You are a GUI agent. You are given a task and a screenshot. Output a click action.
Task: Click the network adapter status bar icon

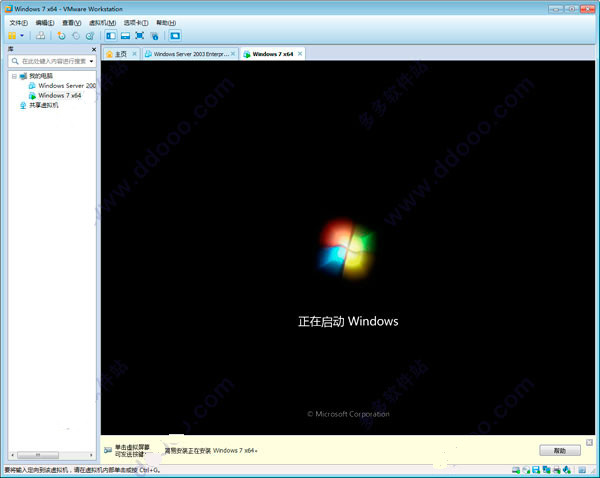[x=546, y=470]
